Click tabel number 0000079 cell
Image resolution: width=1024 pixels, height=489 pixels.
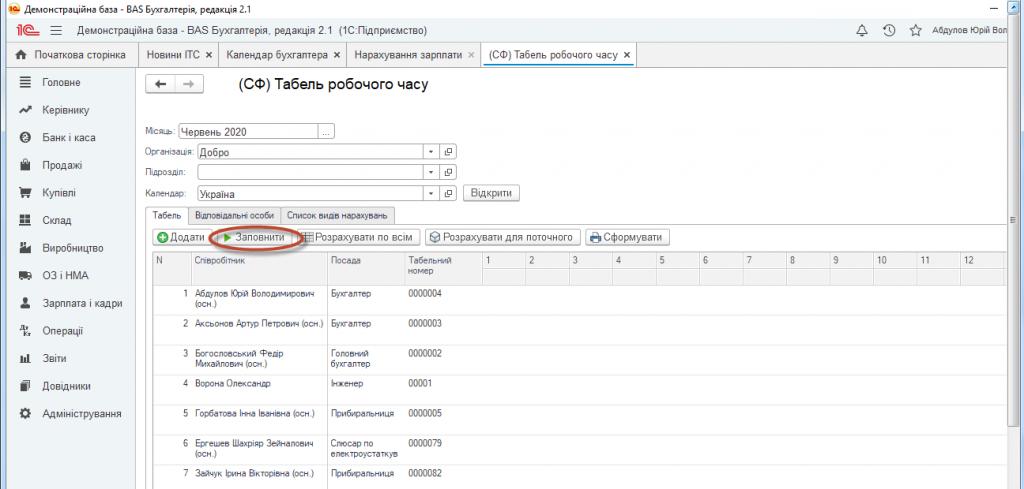[x=443, y=449]
